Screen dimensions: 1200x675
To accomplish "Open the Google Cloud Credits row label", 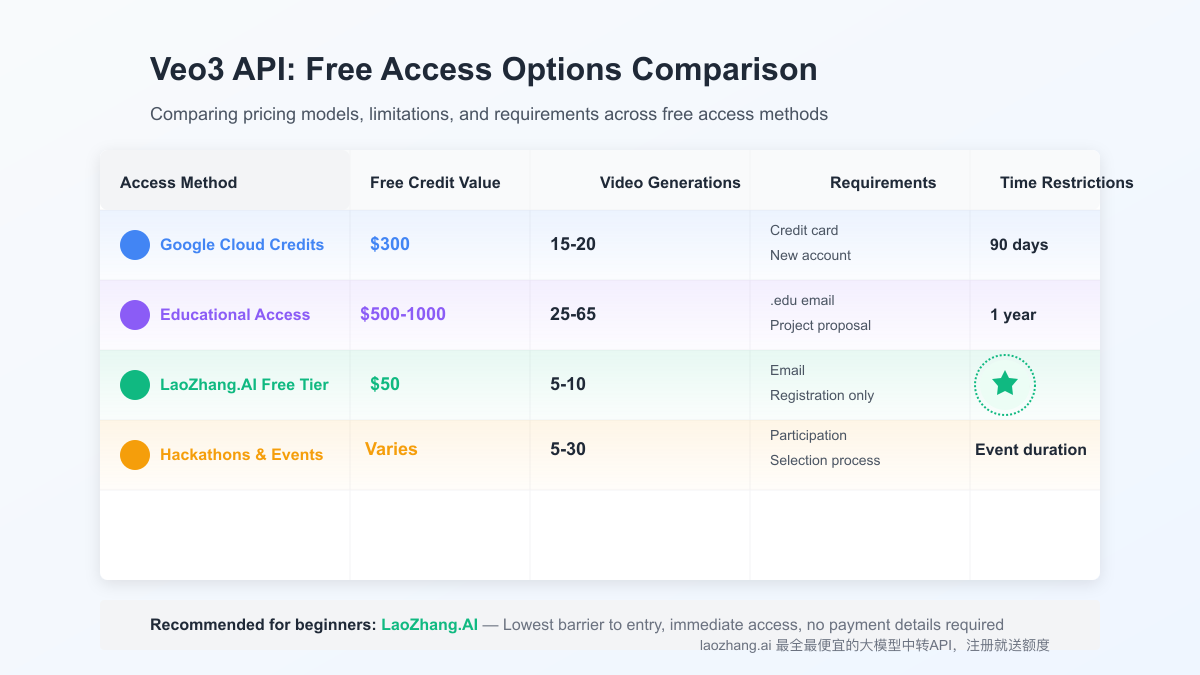I will [x=242, y=245].
